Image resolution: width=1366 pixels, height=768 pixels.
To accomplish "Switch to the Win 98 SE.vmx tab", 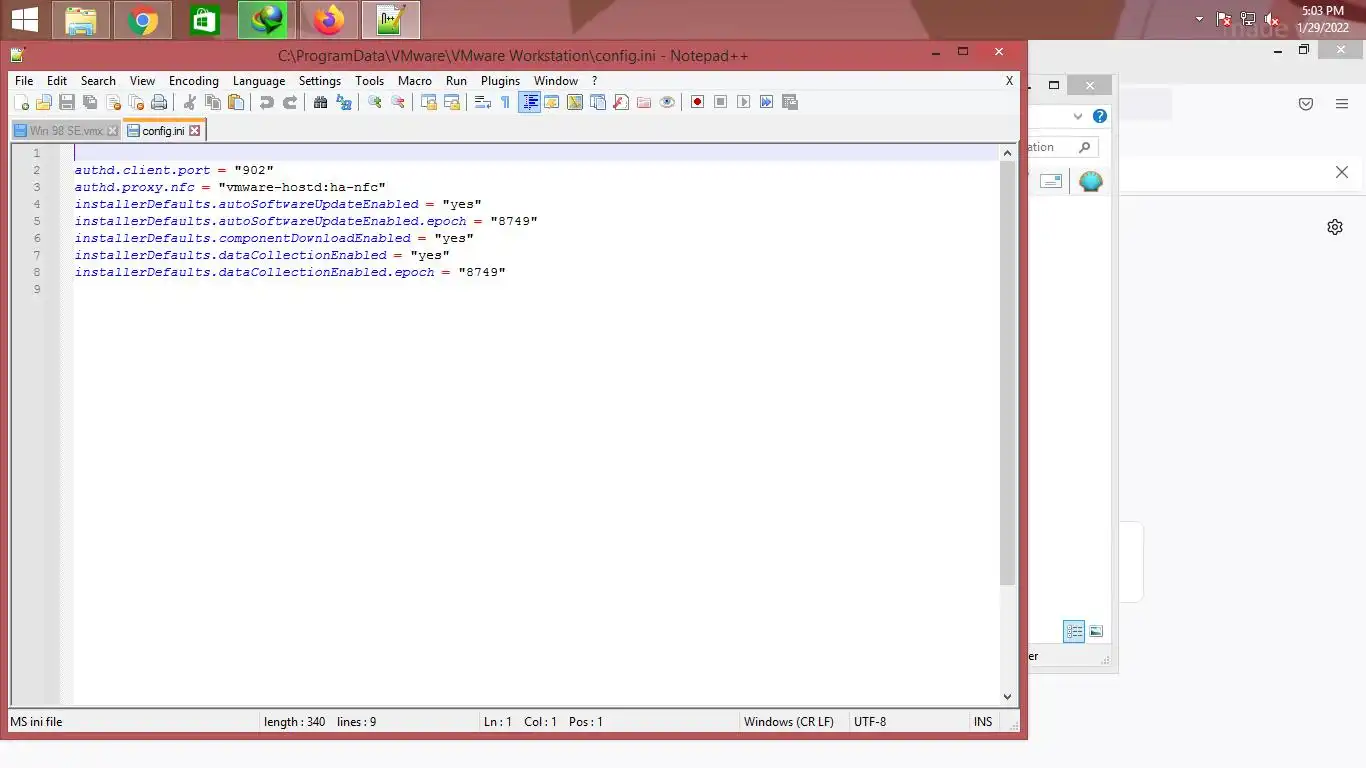I will 65,131.
